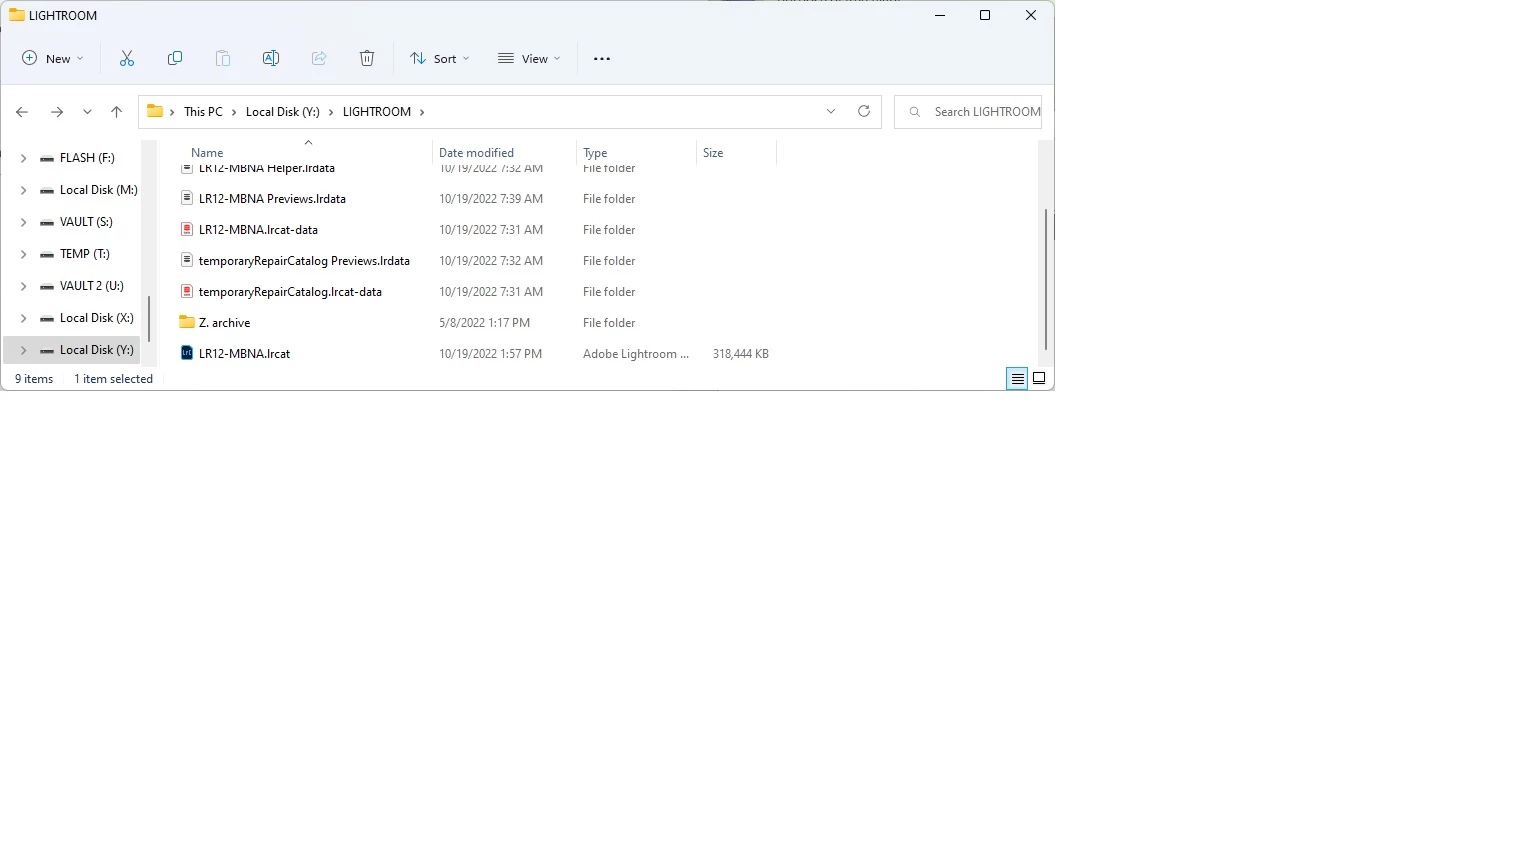Click temporaryRepairCatalog.lrcat-data red icon
The width and height of the screenshot is (1536, 864).
(186, 291)
